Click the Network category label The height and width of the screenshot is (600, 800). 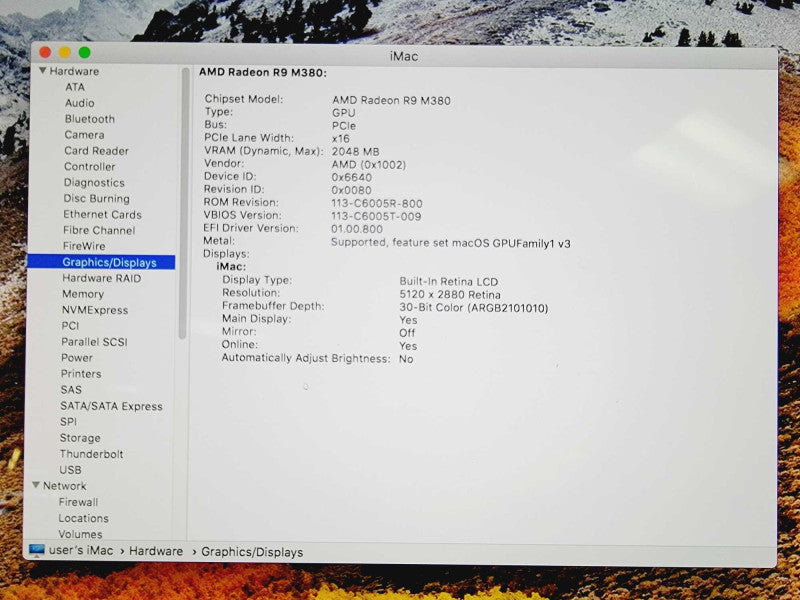[x=65, y=486]
